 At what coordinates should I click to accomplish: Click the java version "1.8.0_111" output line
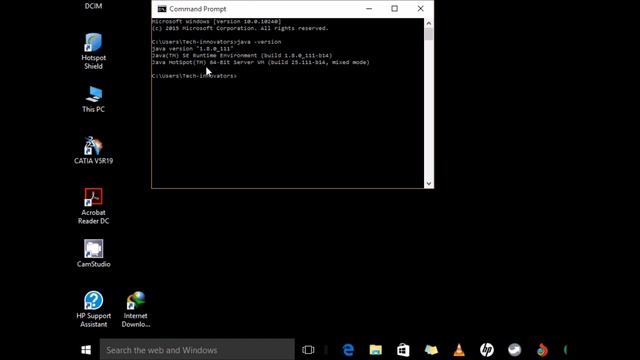click(x=192, y=49)
